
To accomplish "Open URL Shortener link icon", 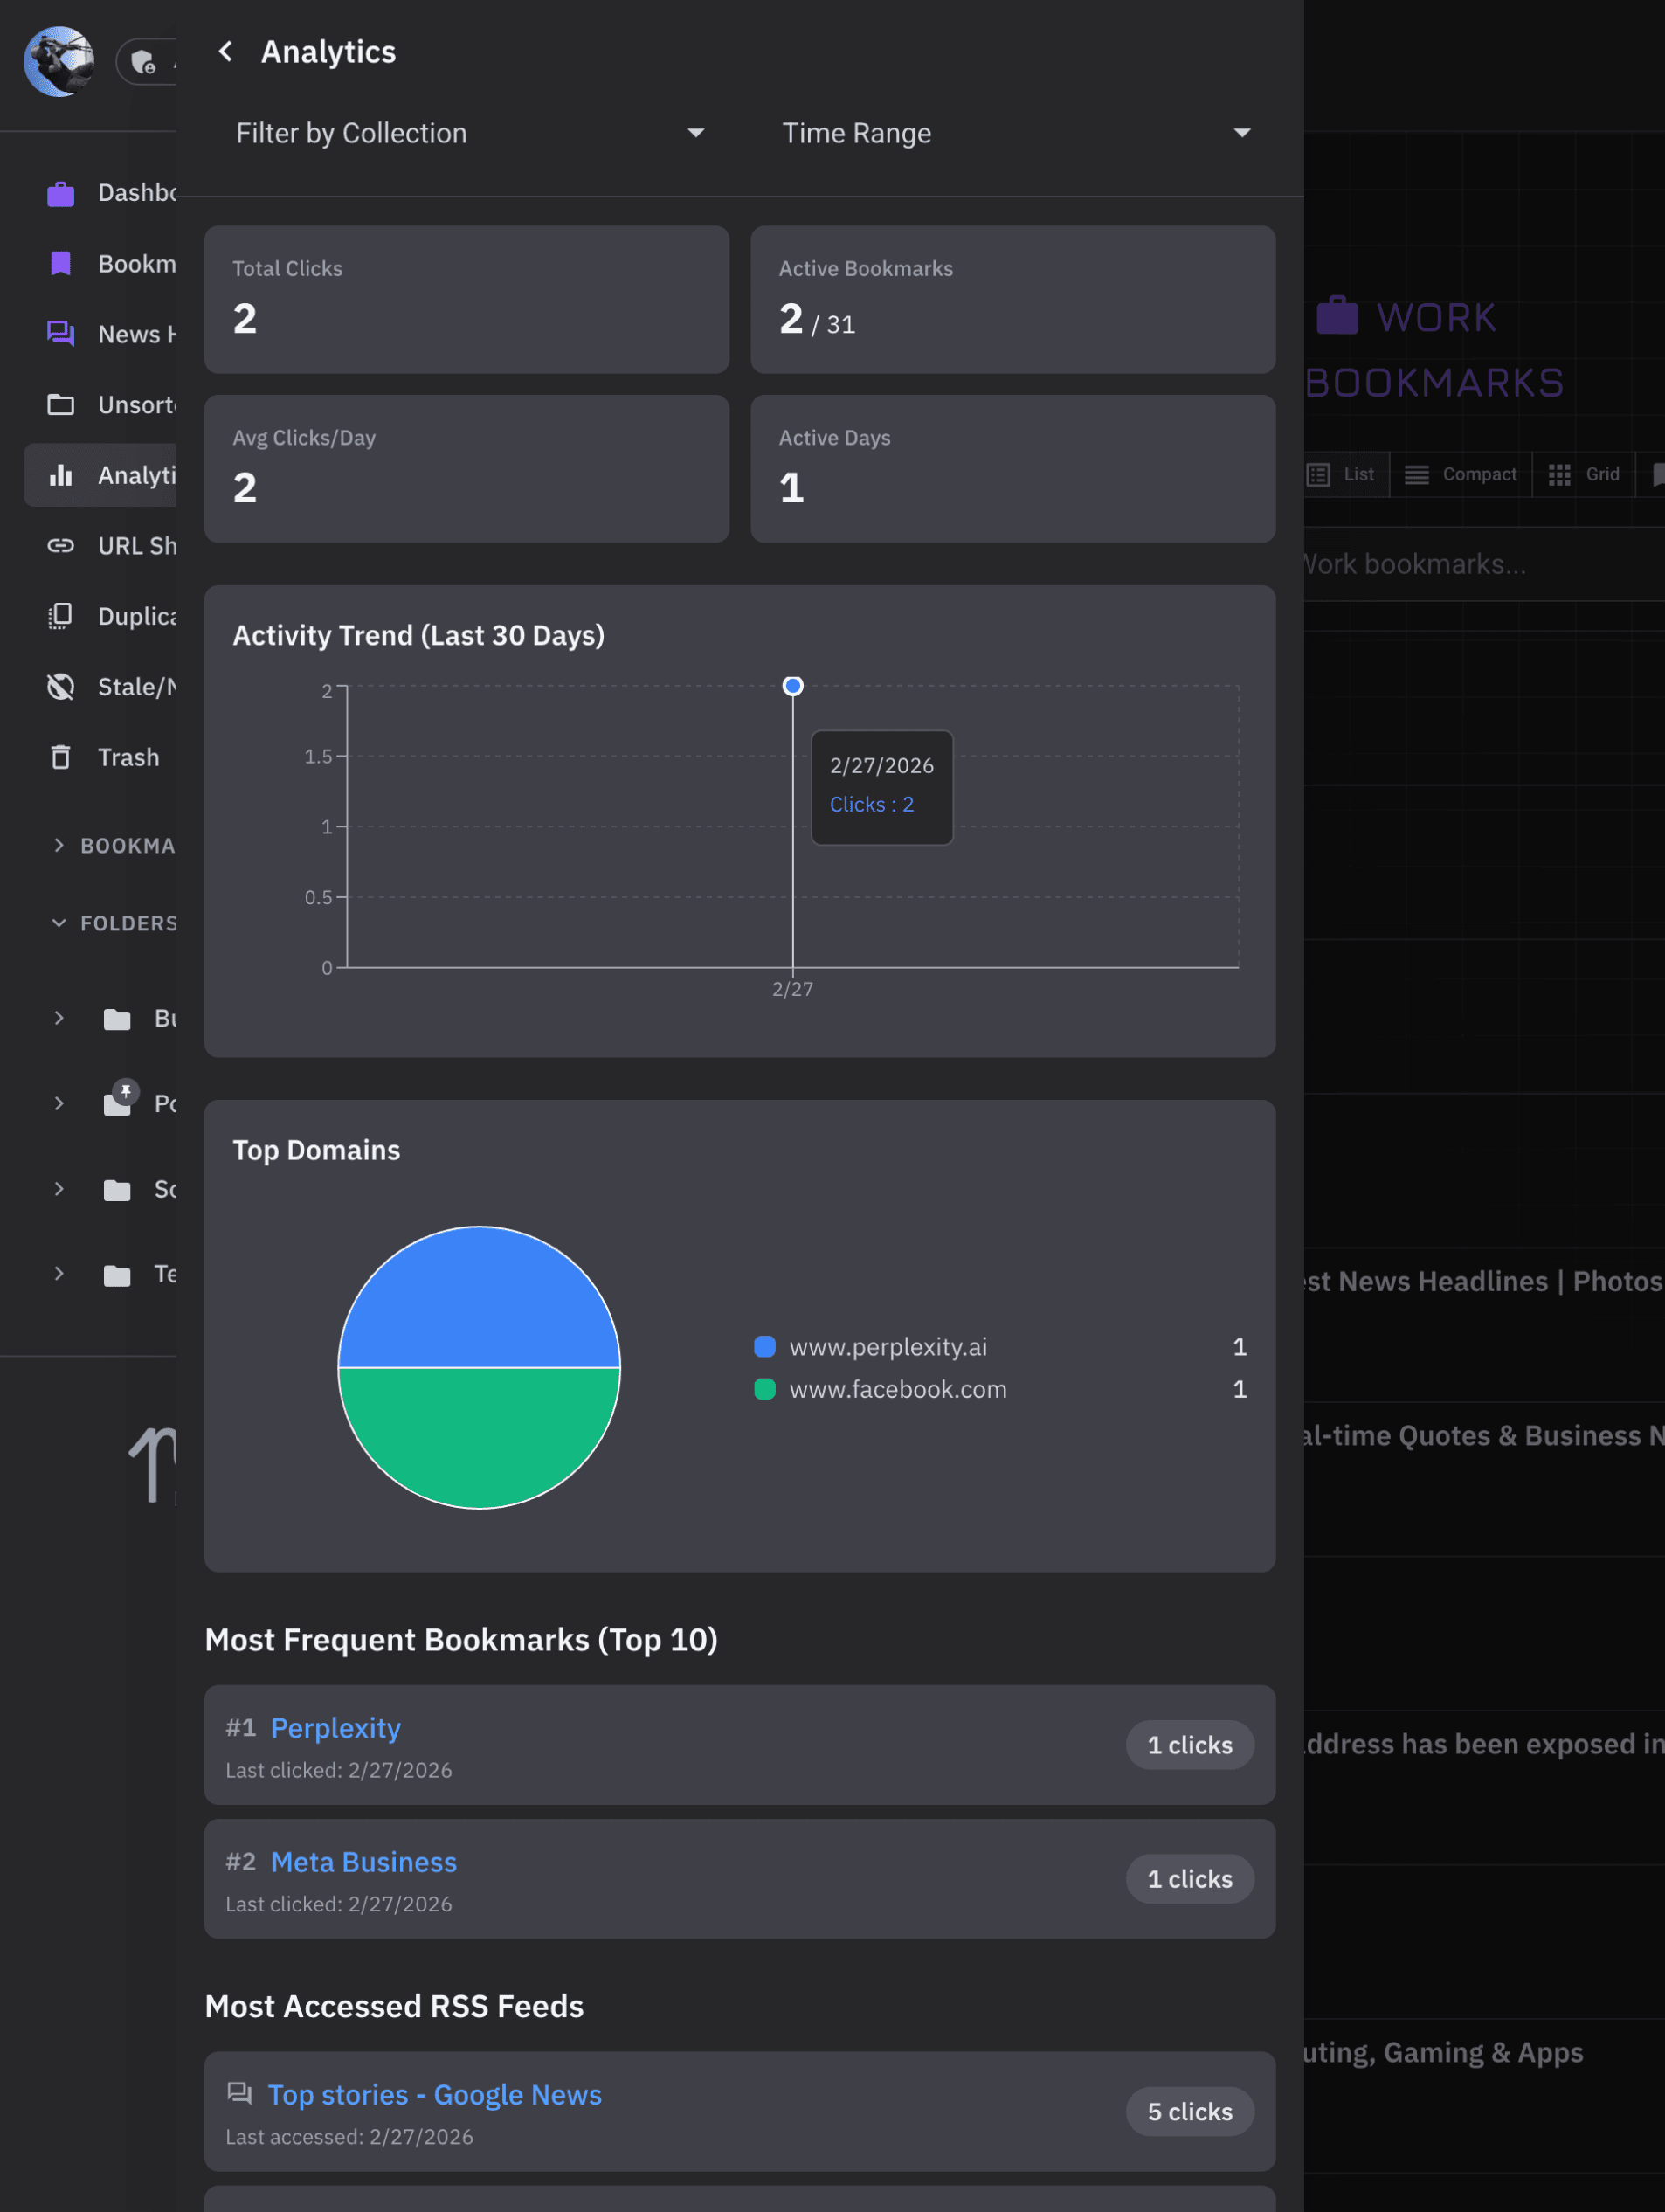I will 61,546.
